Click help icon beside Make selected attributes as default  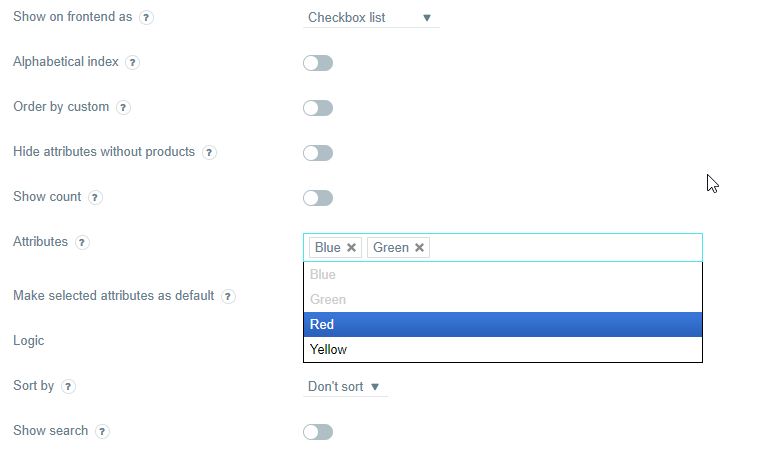(228, 296)
